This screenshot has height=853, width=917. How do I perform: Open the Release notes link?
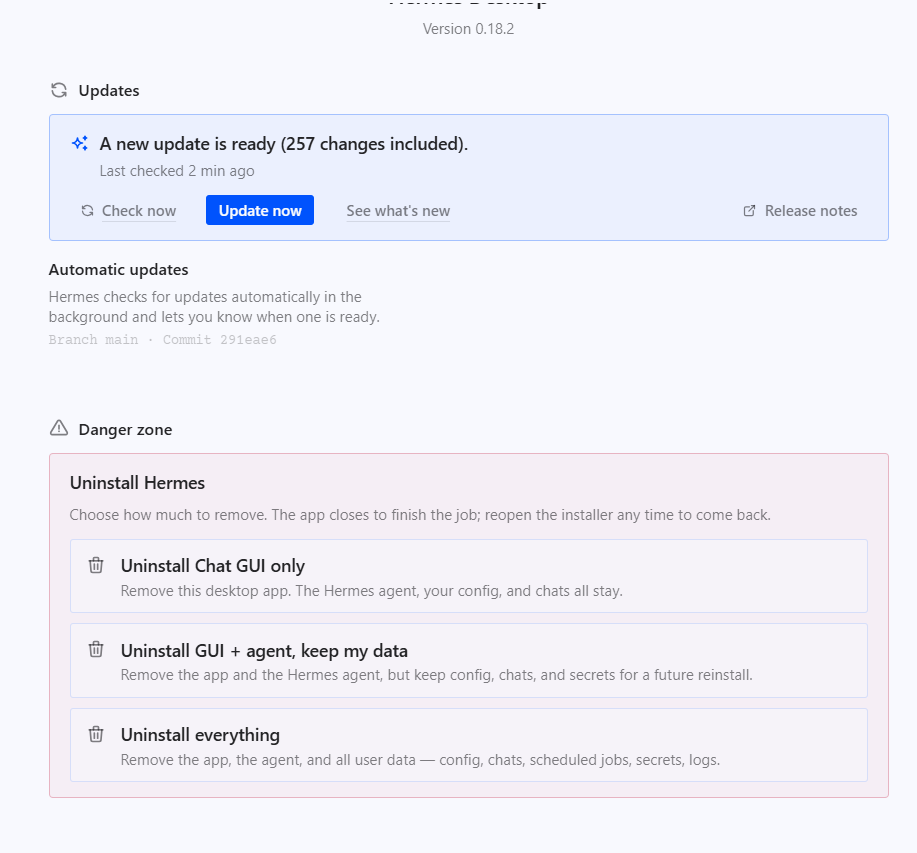coord(811,210)
